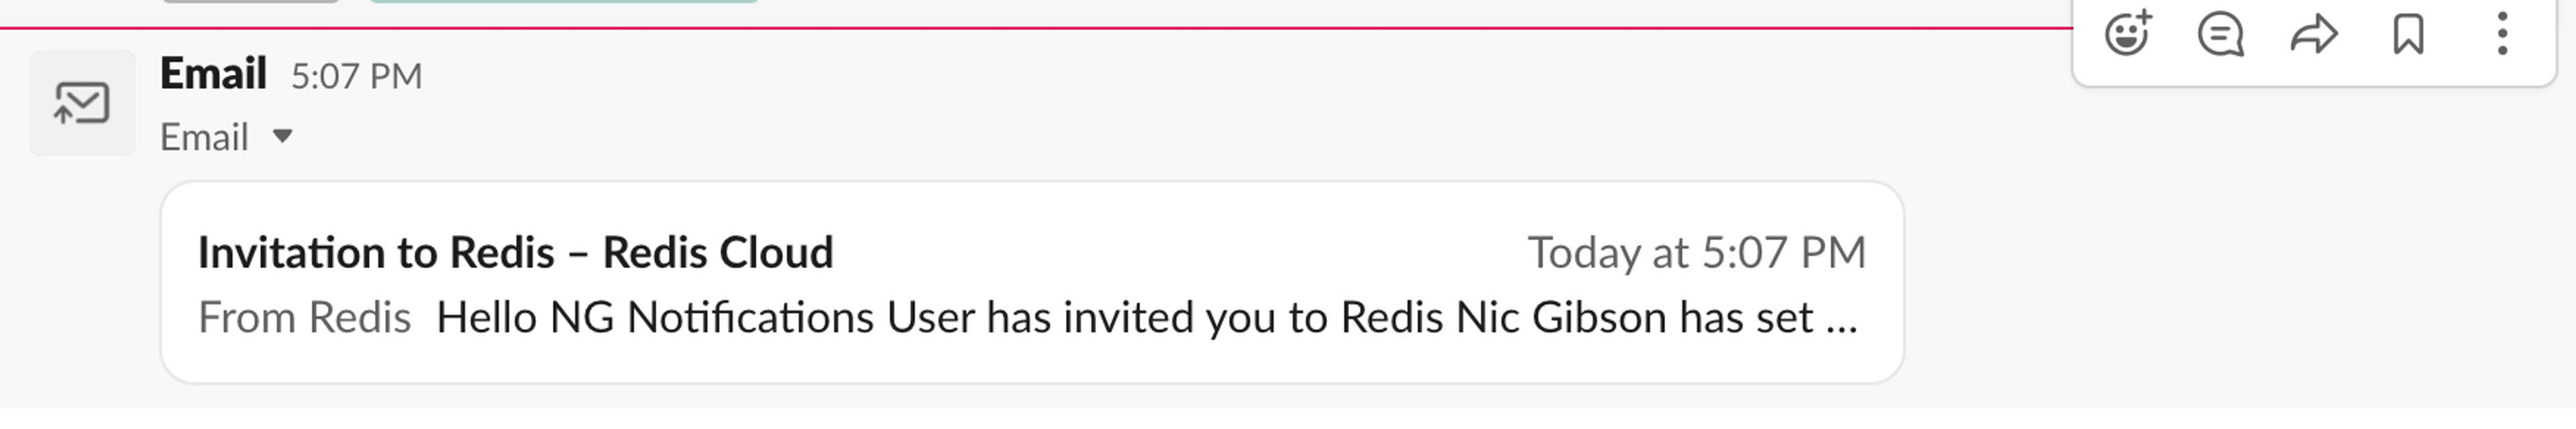Open the Invitation to Redis – Redis Cloud subject
Viewport: 2576px width, 429px height.
pyautogui.click(x=515, y=252)
